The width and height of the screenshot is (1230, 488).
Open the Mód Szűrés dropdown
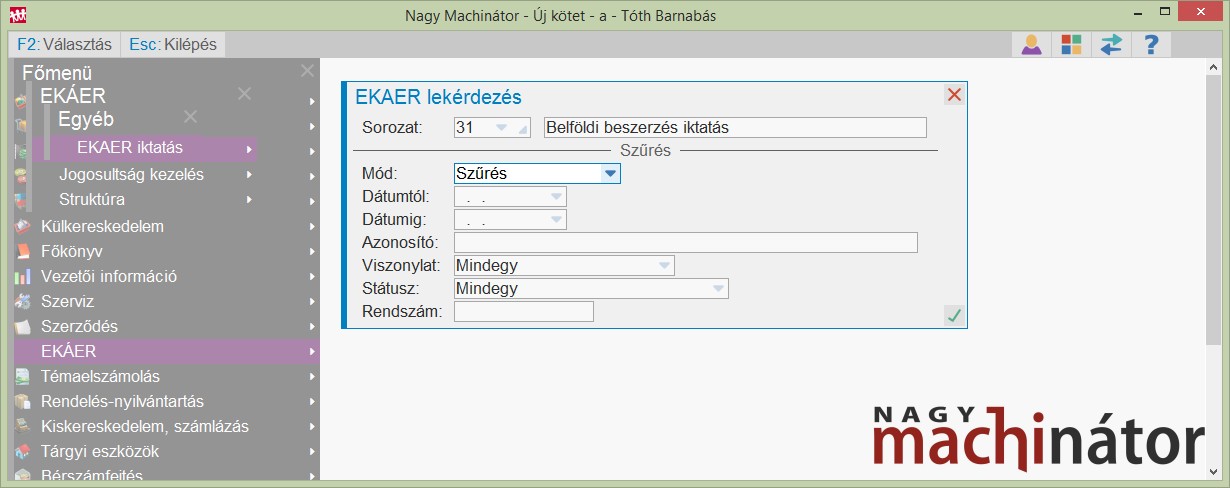[610, 173]
